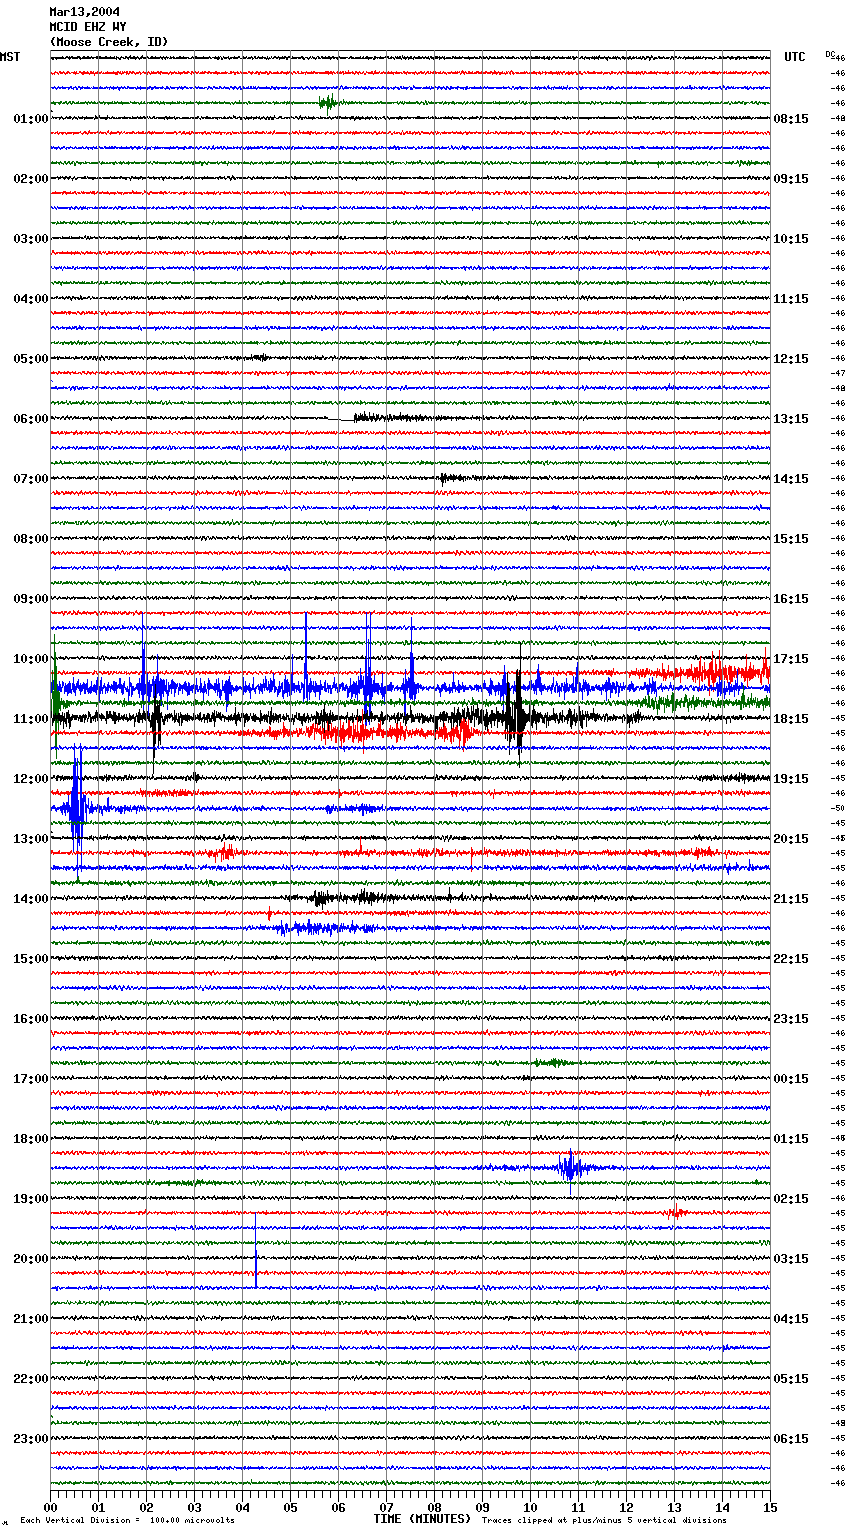Click the 17:15 UTC time label
Screen dimensions: 850x1534
click(791, 659)
